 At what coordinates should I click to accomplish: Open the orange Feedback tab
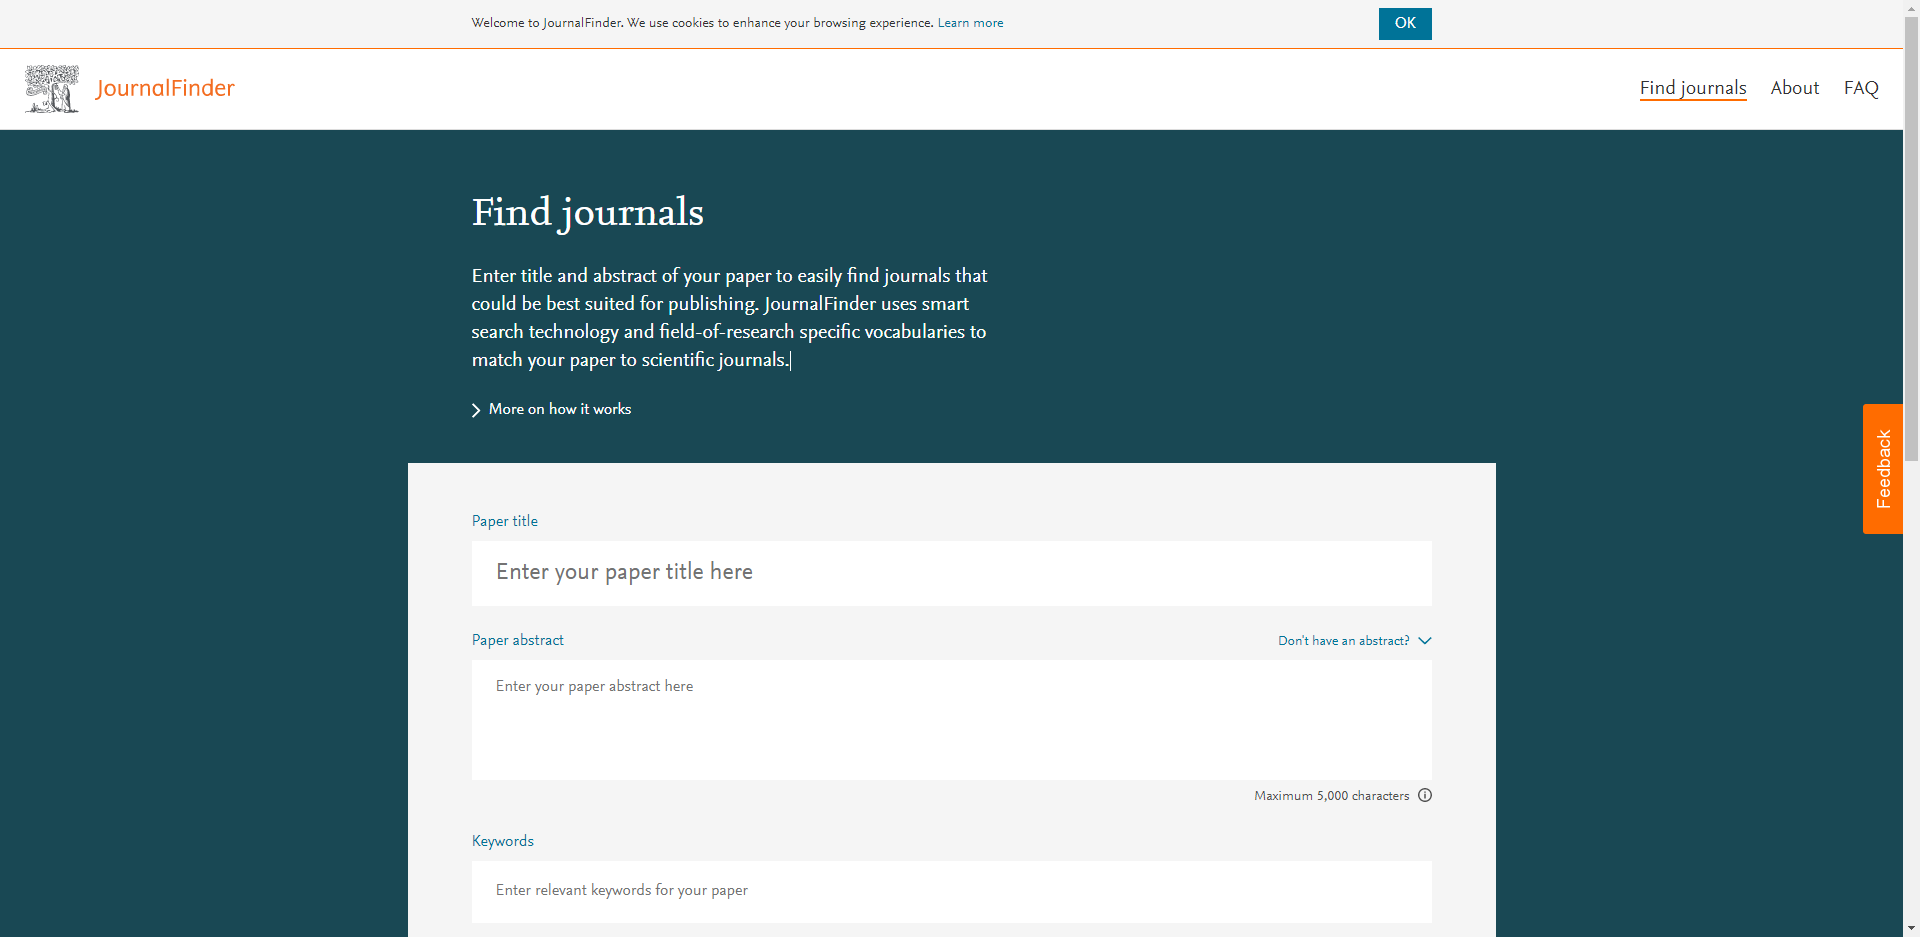pyautogui.click(x=1883, y=469)
